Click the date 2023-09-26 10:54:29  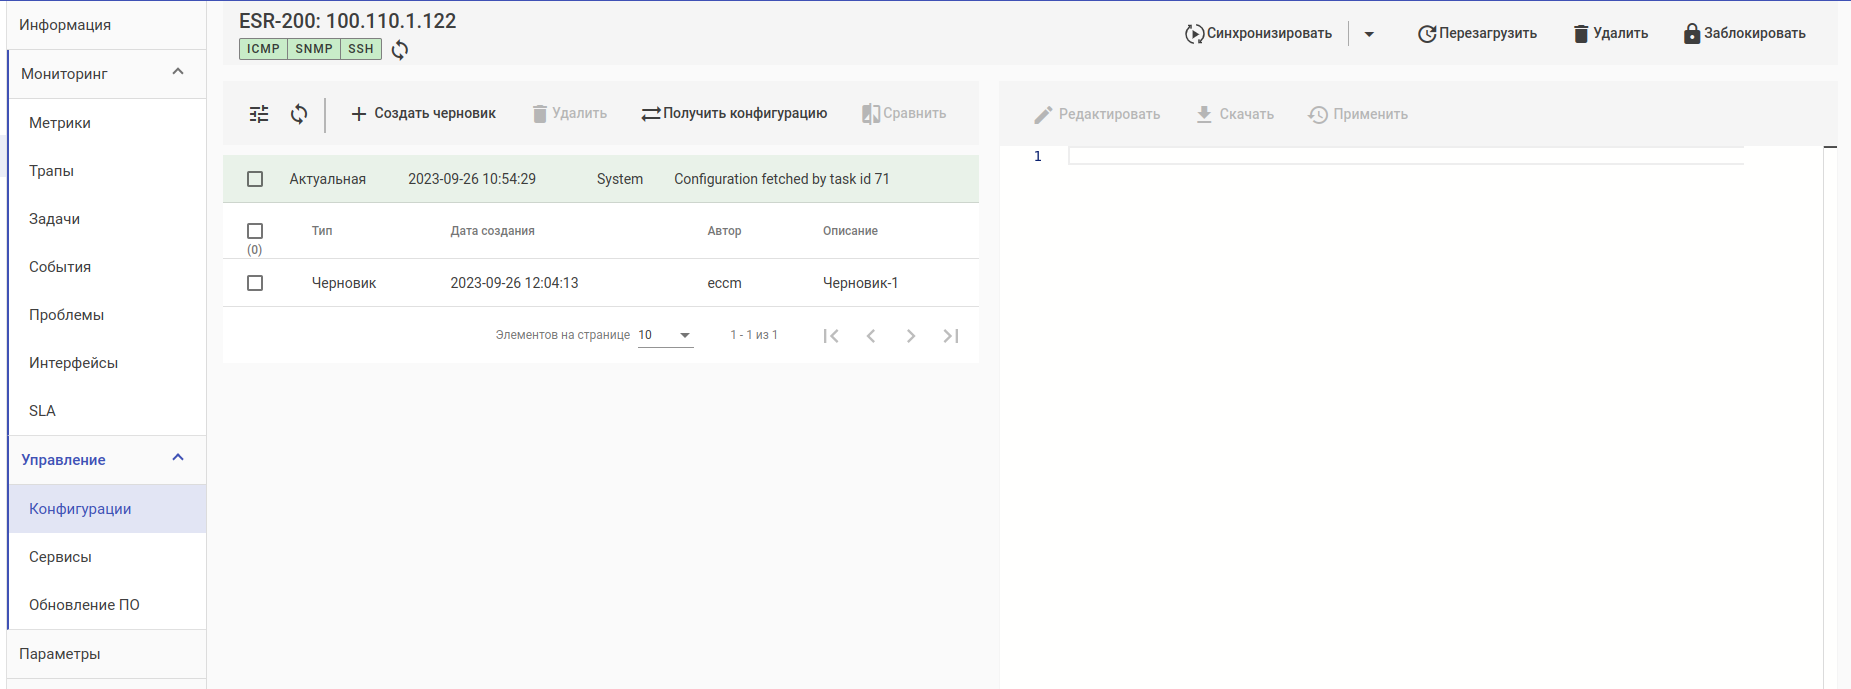[x=472, y=179]
